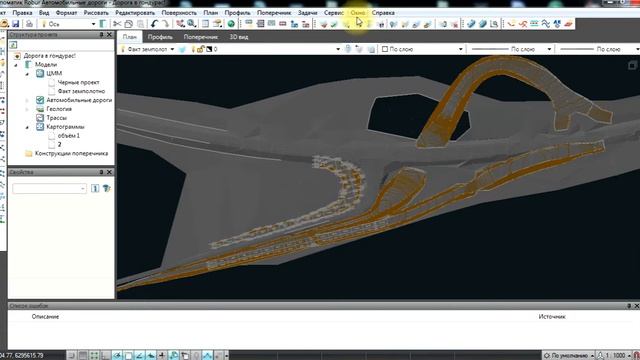
Task: Click the icon at the right end of the toolbar
Action: (569, 24)
